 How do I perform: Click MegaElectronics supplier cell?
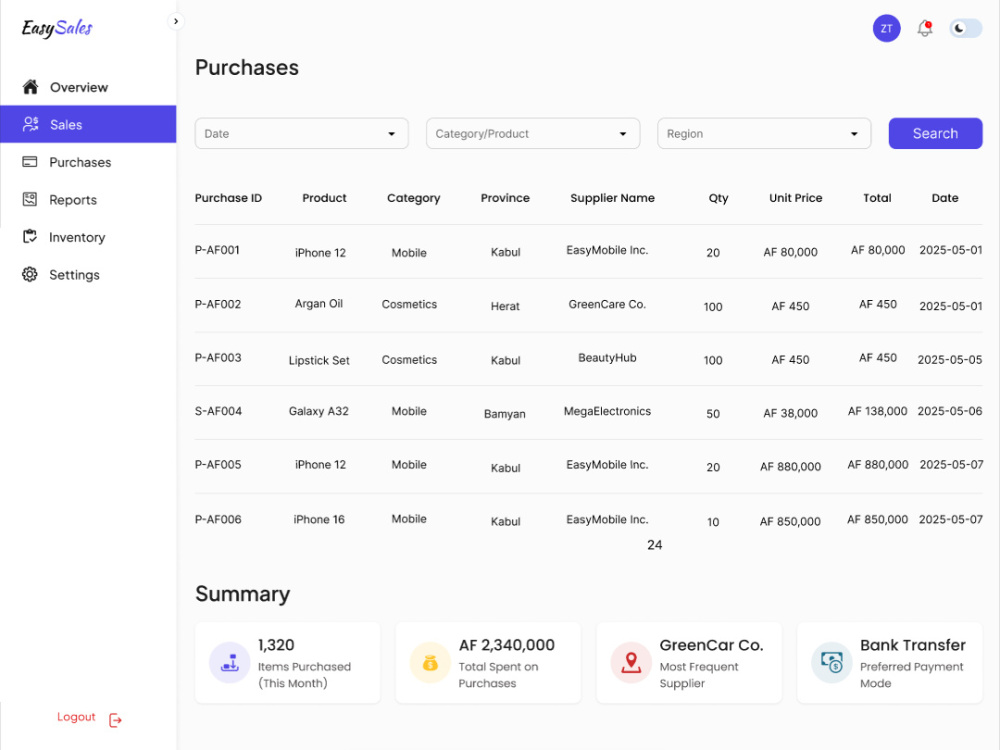click(x=607, y=411)
